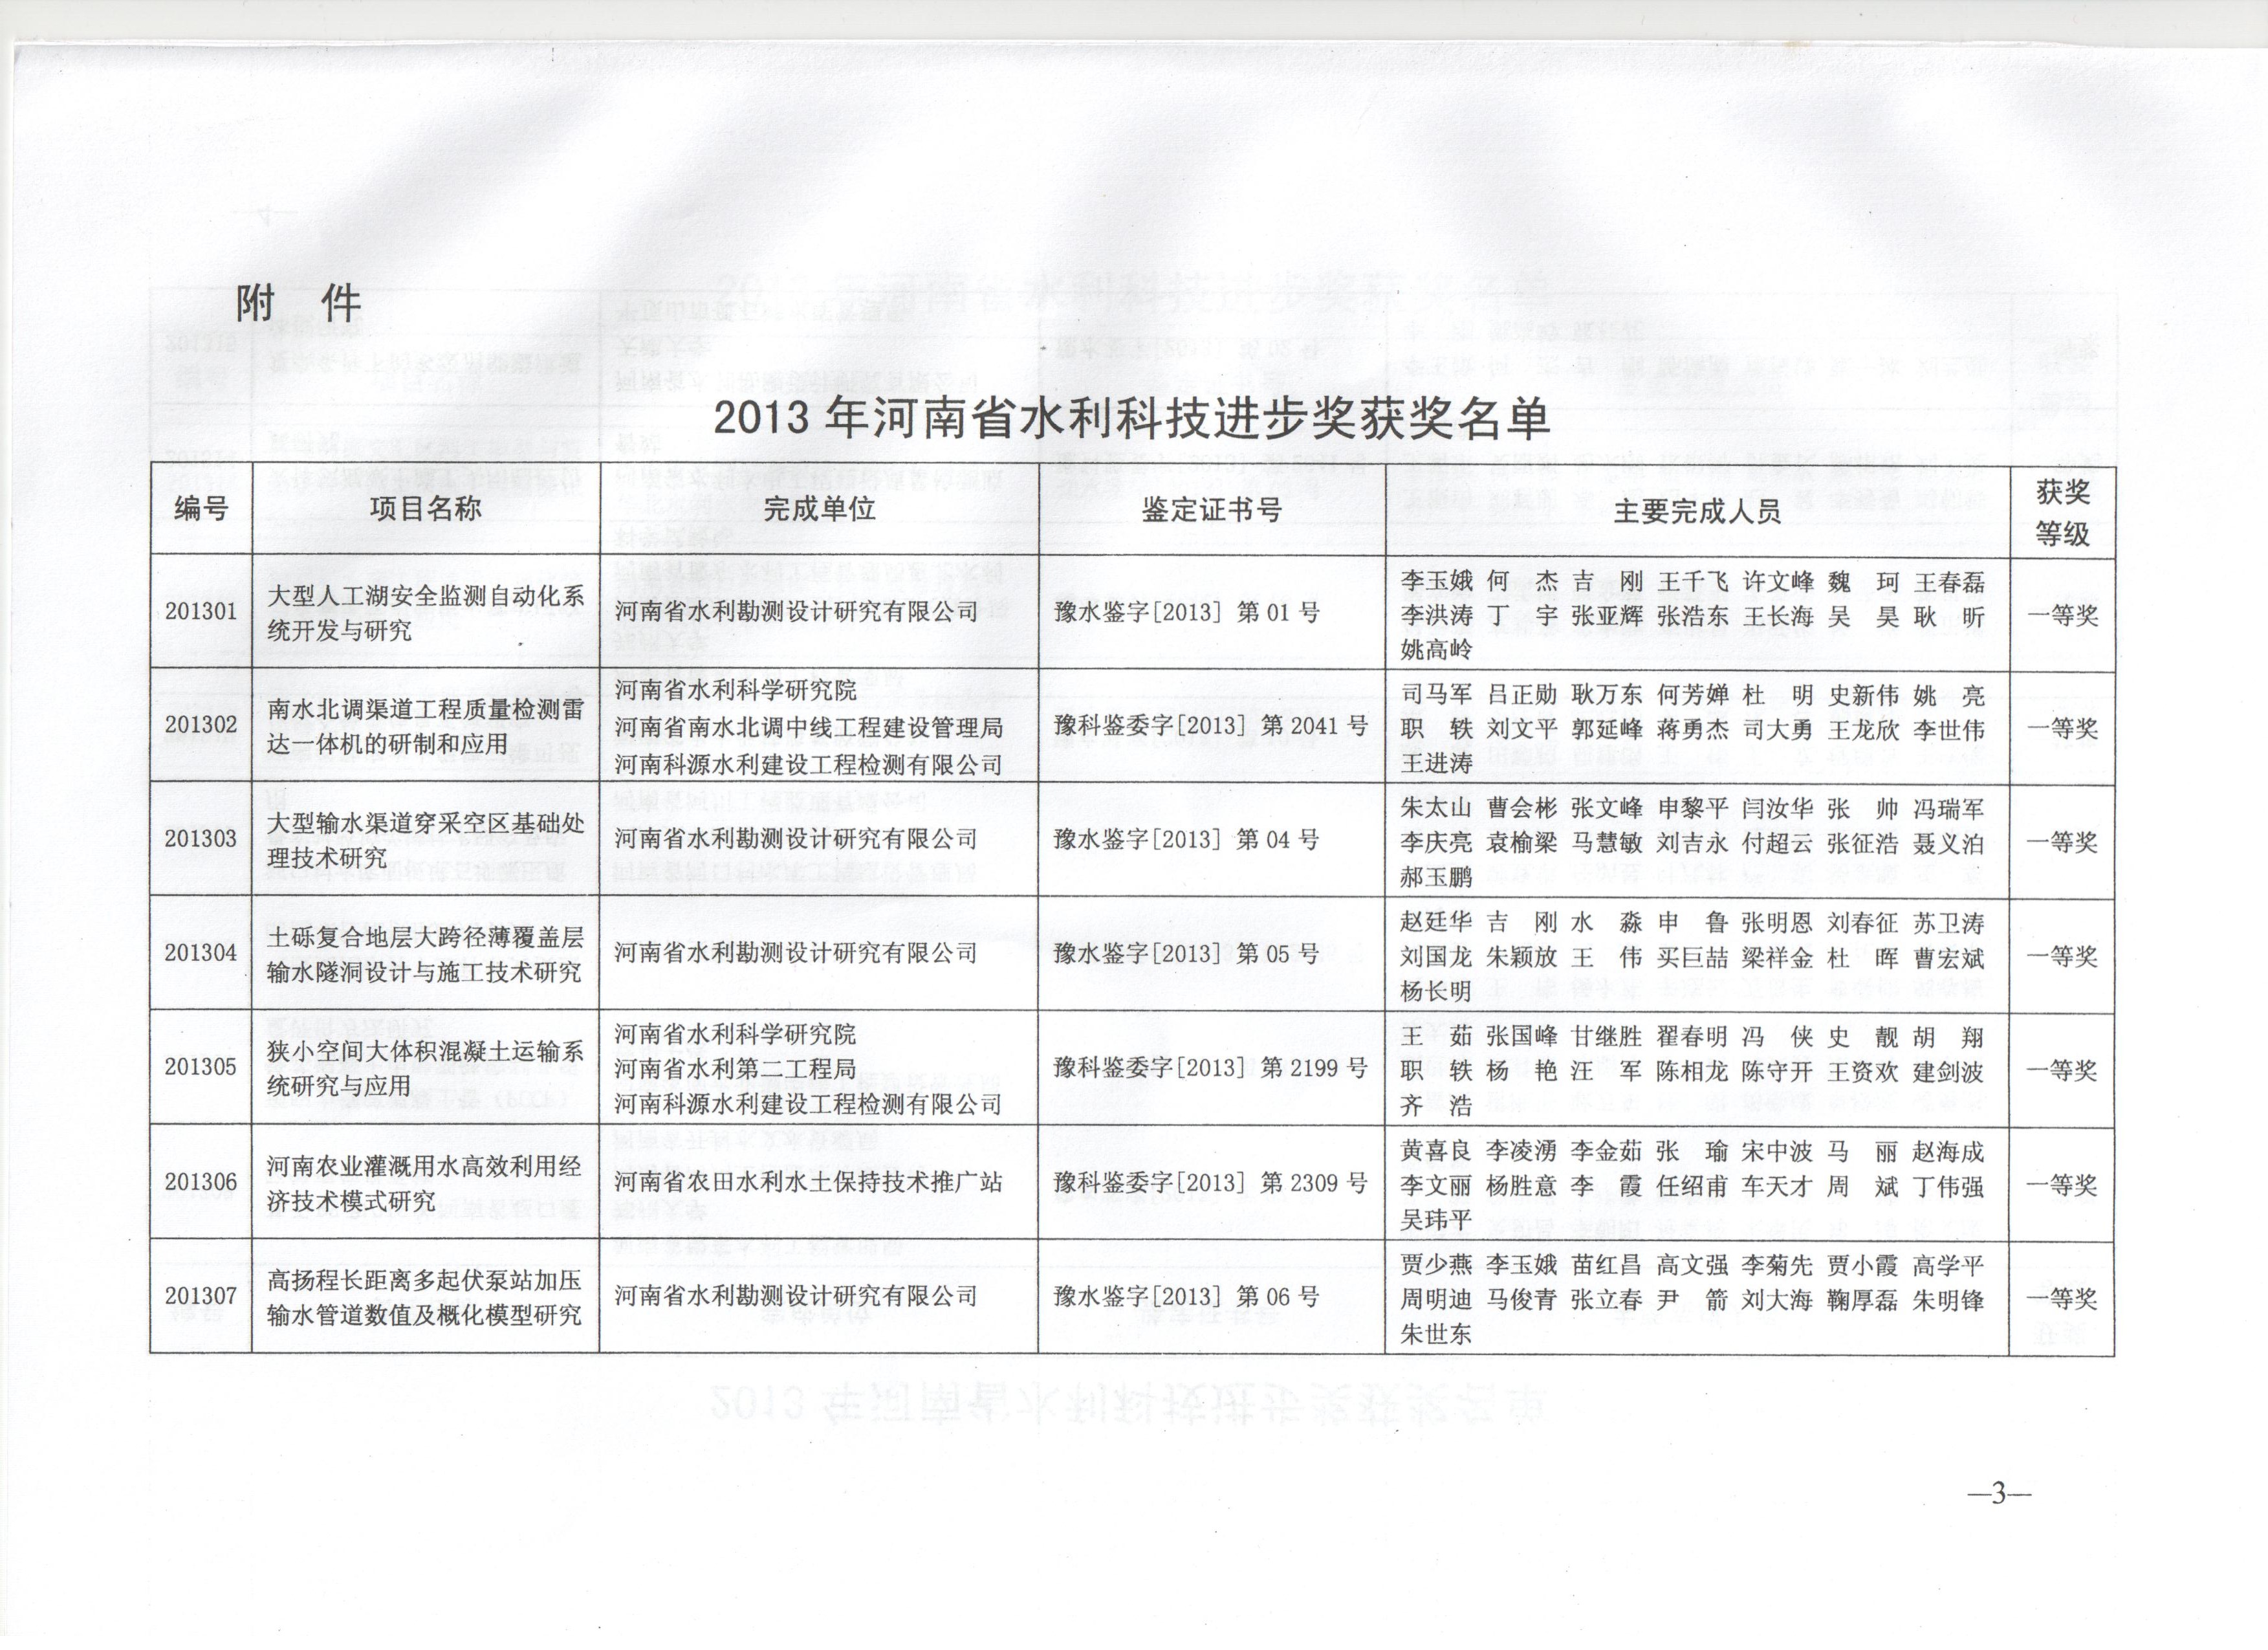Viewport: 2268px width, 1650px height.
Task: Click '一等奖' in row 201305
Action: (x=2062, y=1071)
